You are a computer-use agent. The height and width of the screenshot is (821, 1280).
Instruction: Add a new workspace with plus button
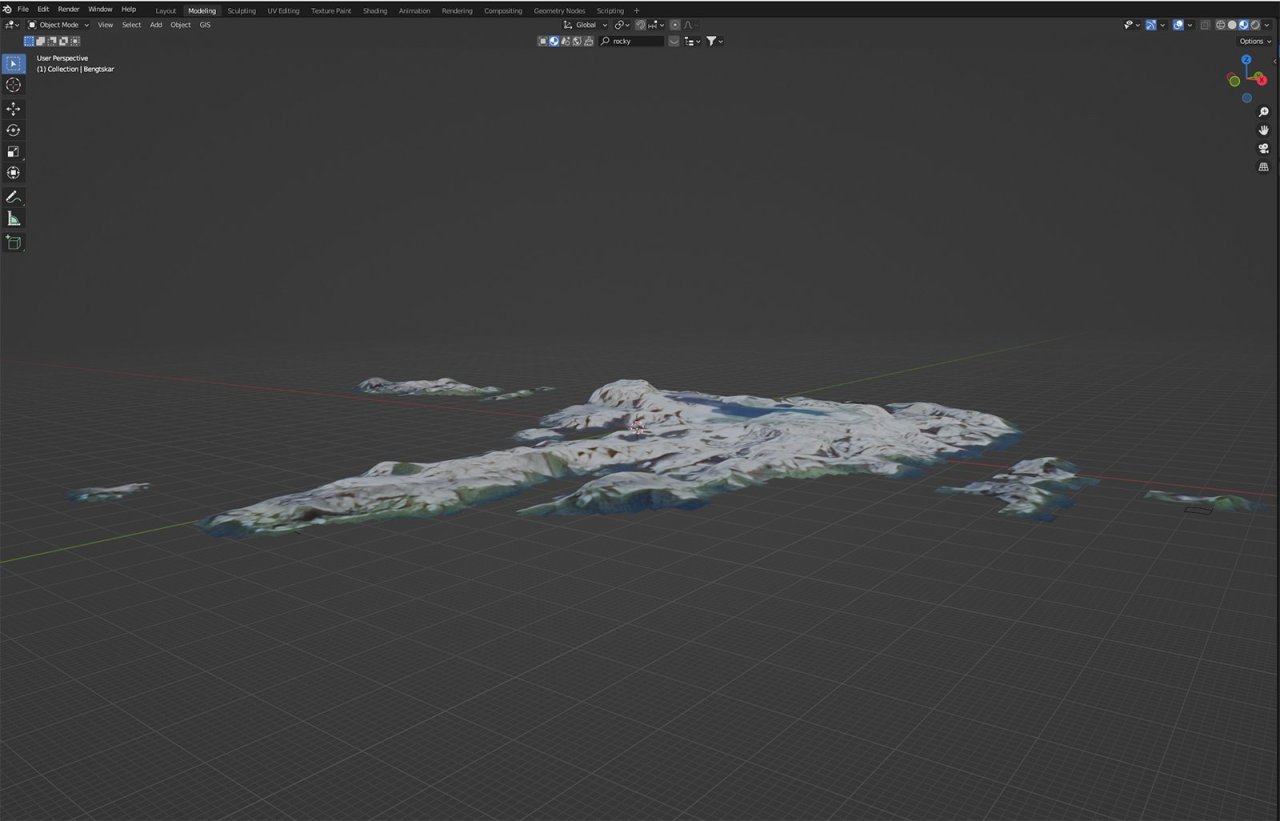[x=637, y=11]
